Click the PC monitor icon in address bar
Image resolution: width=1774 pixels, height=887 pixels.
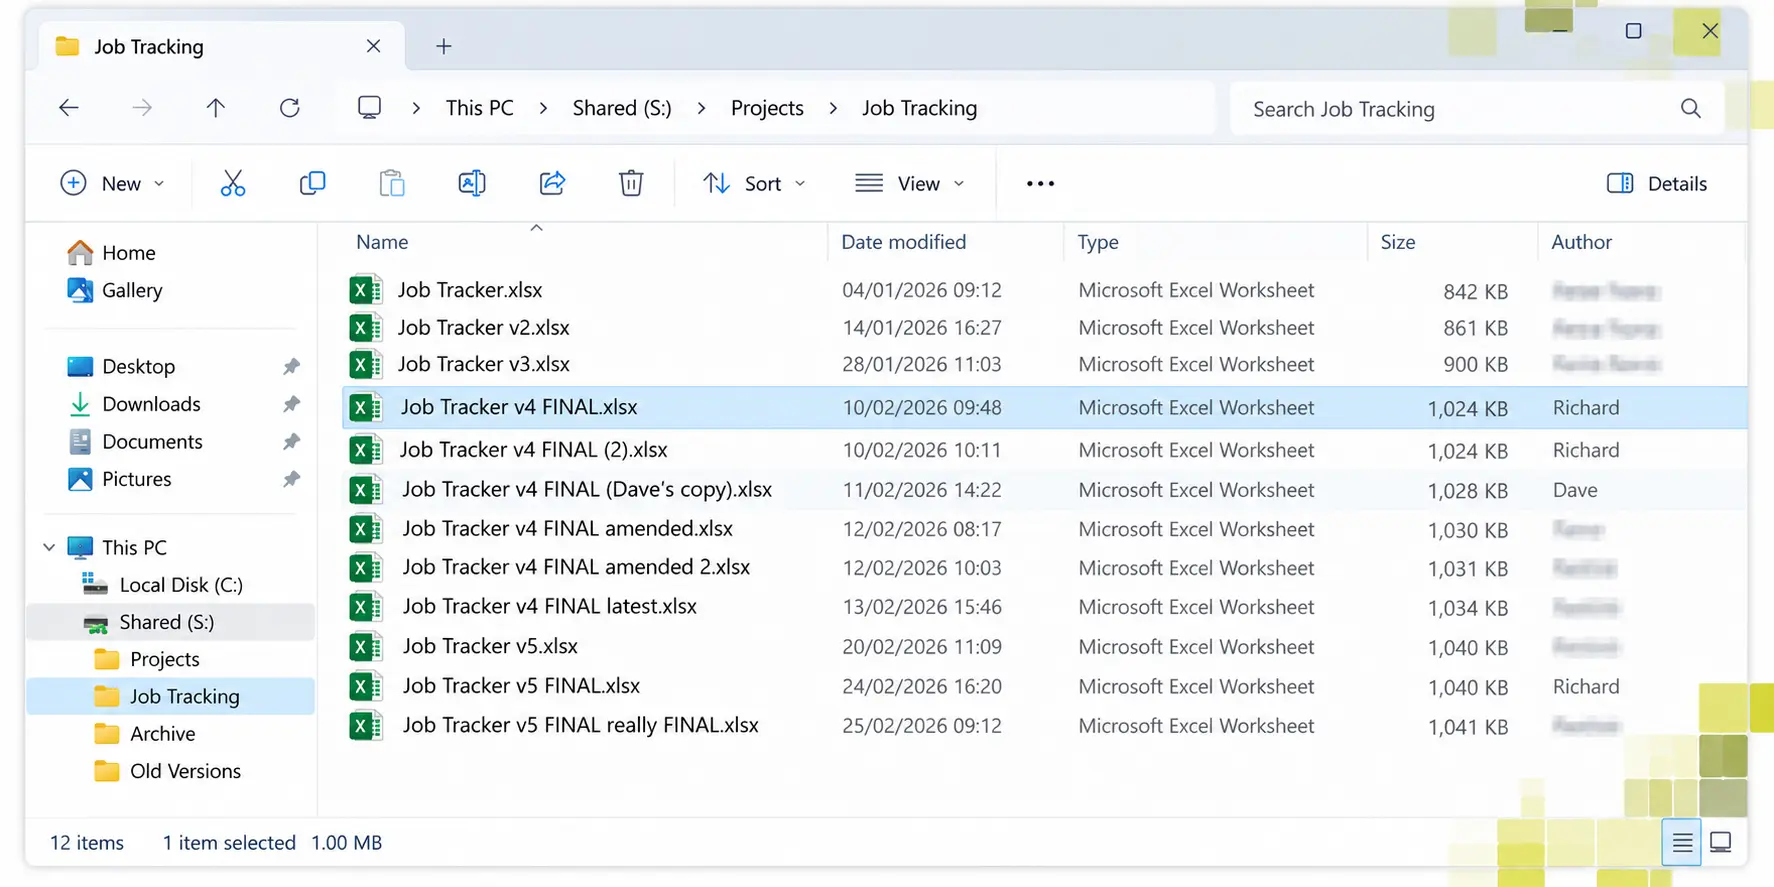[369, 108]
